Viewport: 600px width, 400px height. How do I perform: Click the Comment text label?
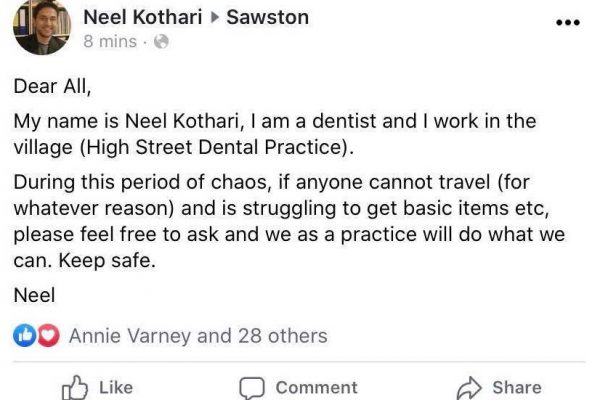(317, 388)
